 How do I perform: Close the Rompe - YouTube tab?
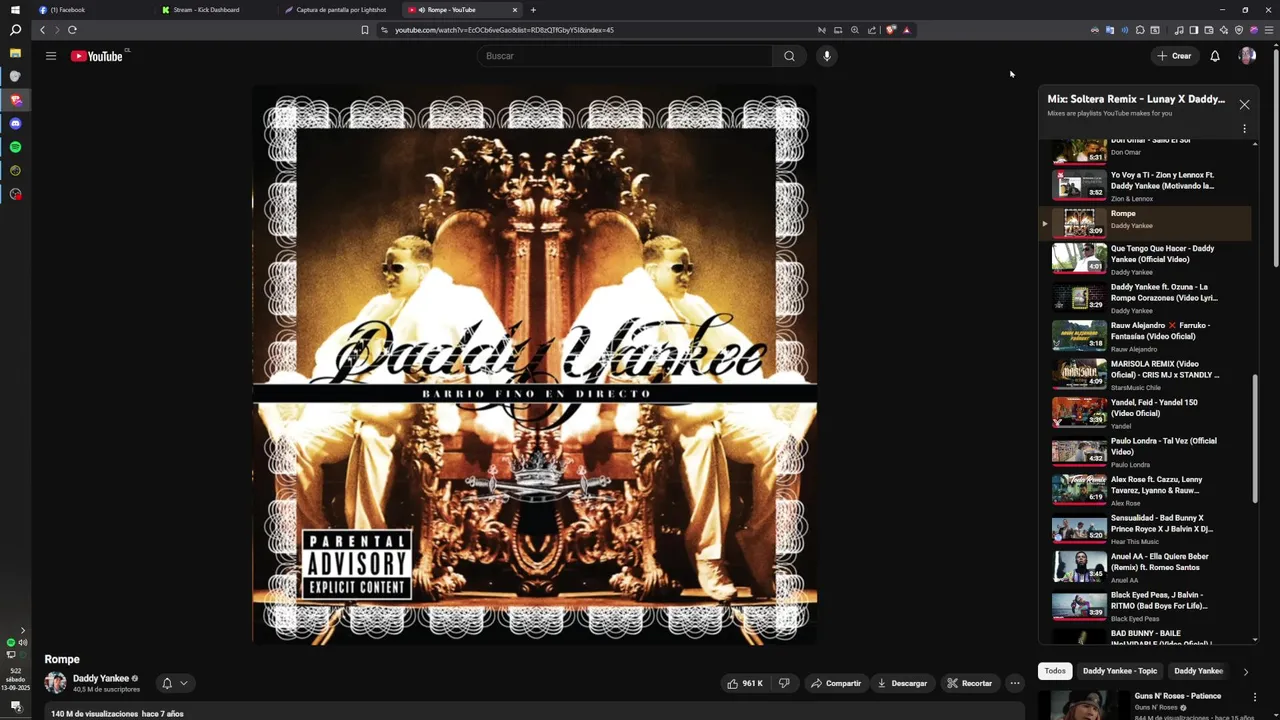pos(515,10)
